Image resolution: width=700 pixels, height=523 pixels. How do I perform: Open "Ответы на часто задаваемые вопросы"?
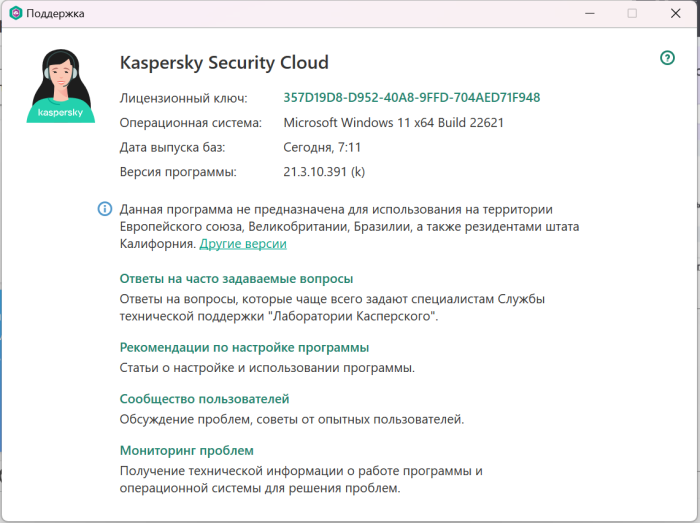click(x=236, y=278)
